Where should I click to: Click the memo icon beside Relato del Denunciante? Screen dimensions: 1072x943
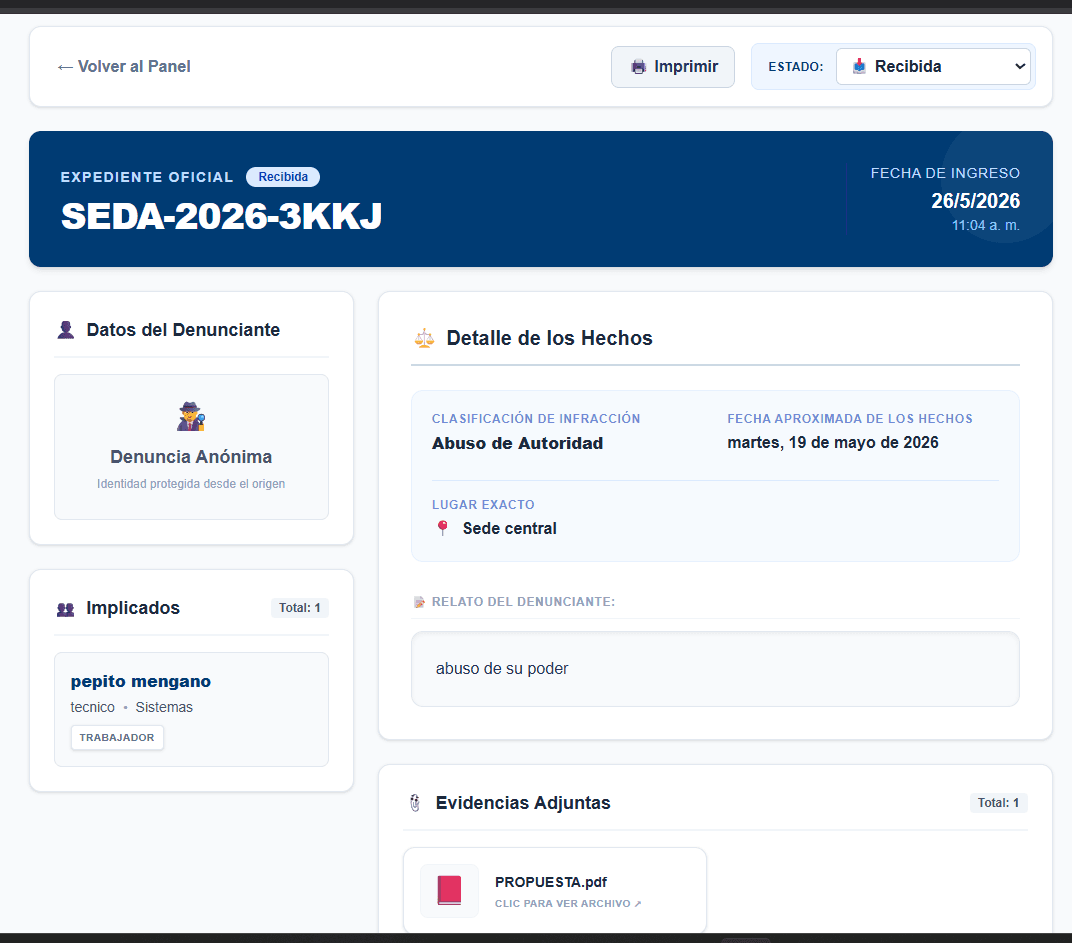[419, 602]
